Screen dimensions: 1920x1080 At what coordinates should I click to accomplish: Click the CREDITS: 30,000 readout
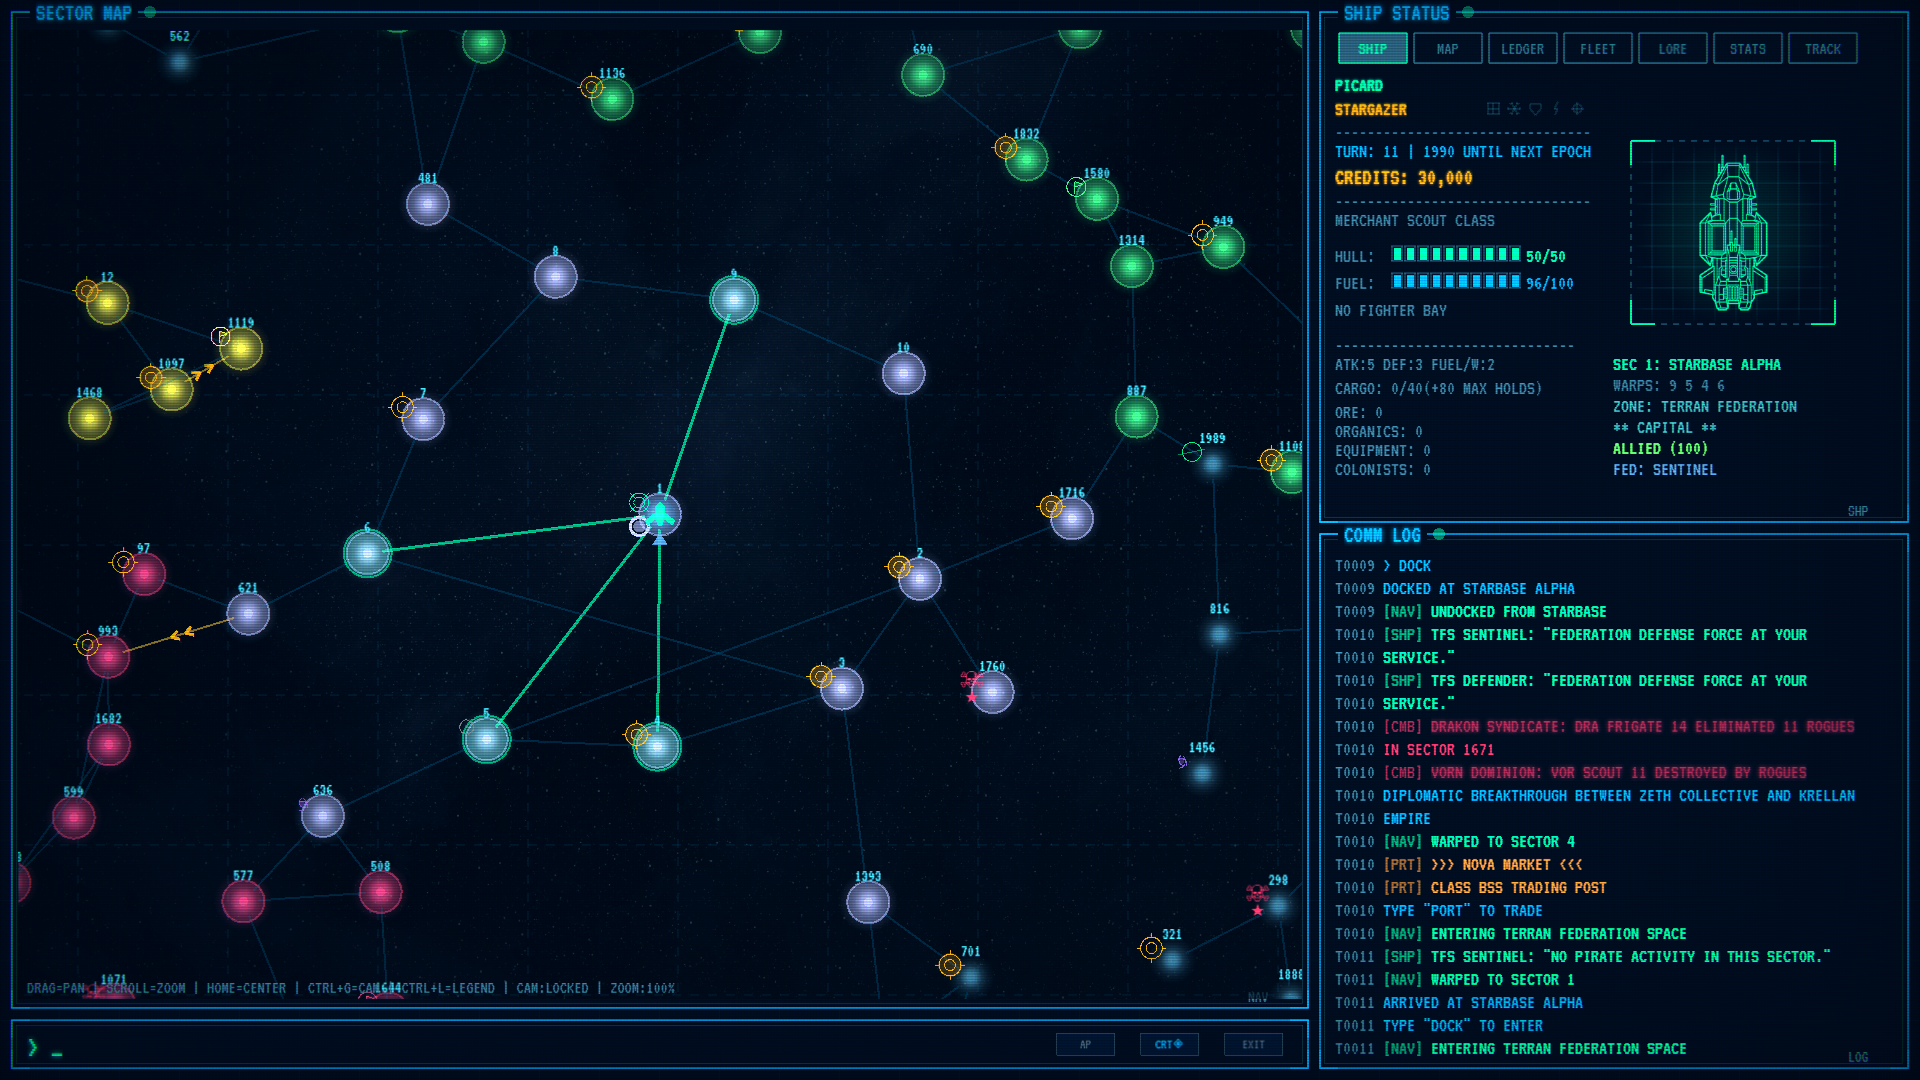[x=1403, y=178]
